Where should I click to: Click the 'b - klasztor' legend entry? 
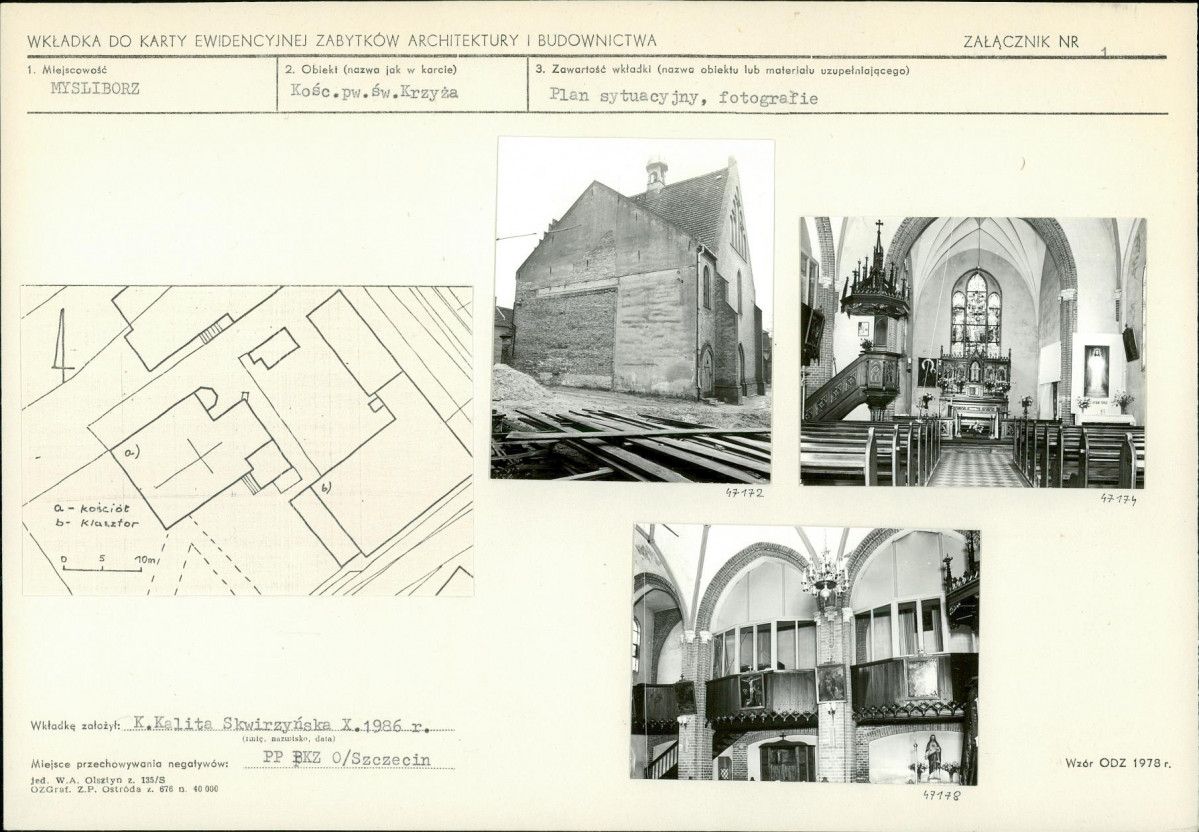(x=96, y=523)
